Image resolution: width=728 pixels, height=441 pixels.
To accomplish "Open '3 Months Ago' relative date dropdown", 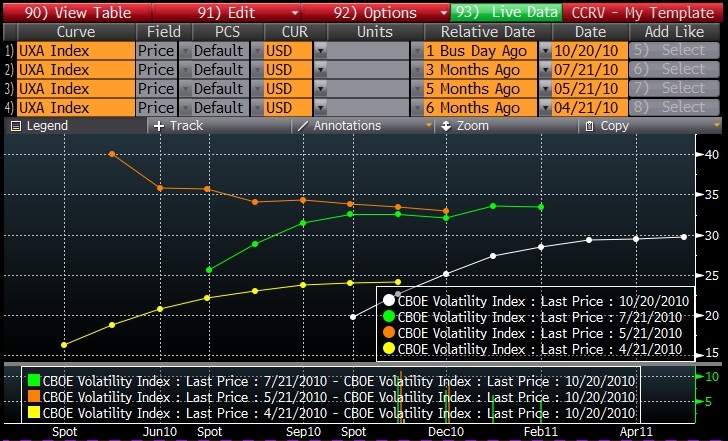I will (x=544, y=70).
